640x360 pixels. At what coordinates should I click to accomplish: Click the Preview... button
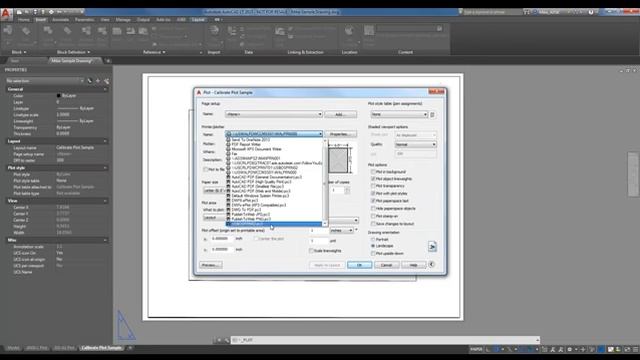pos(211,265)
